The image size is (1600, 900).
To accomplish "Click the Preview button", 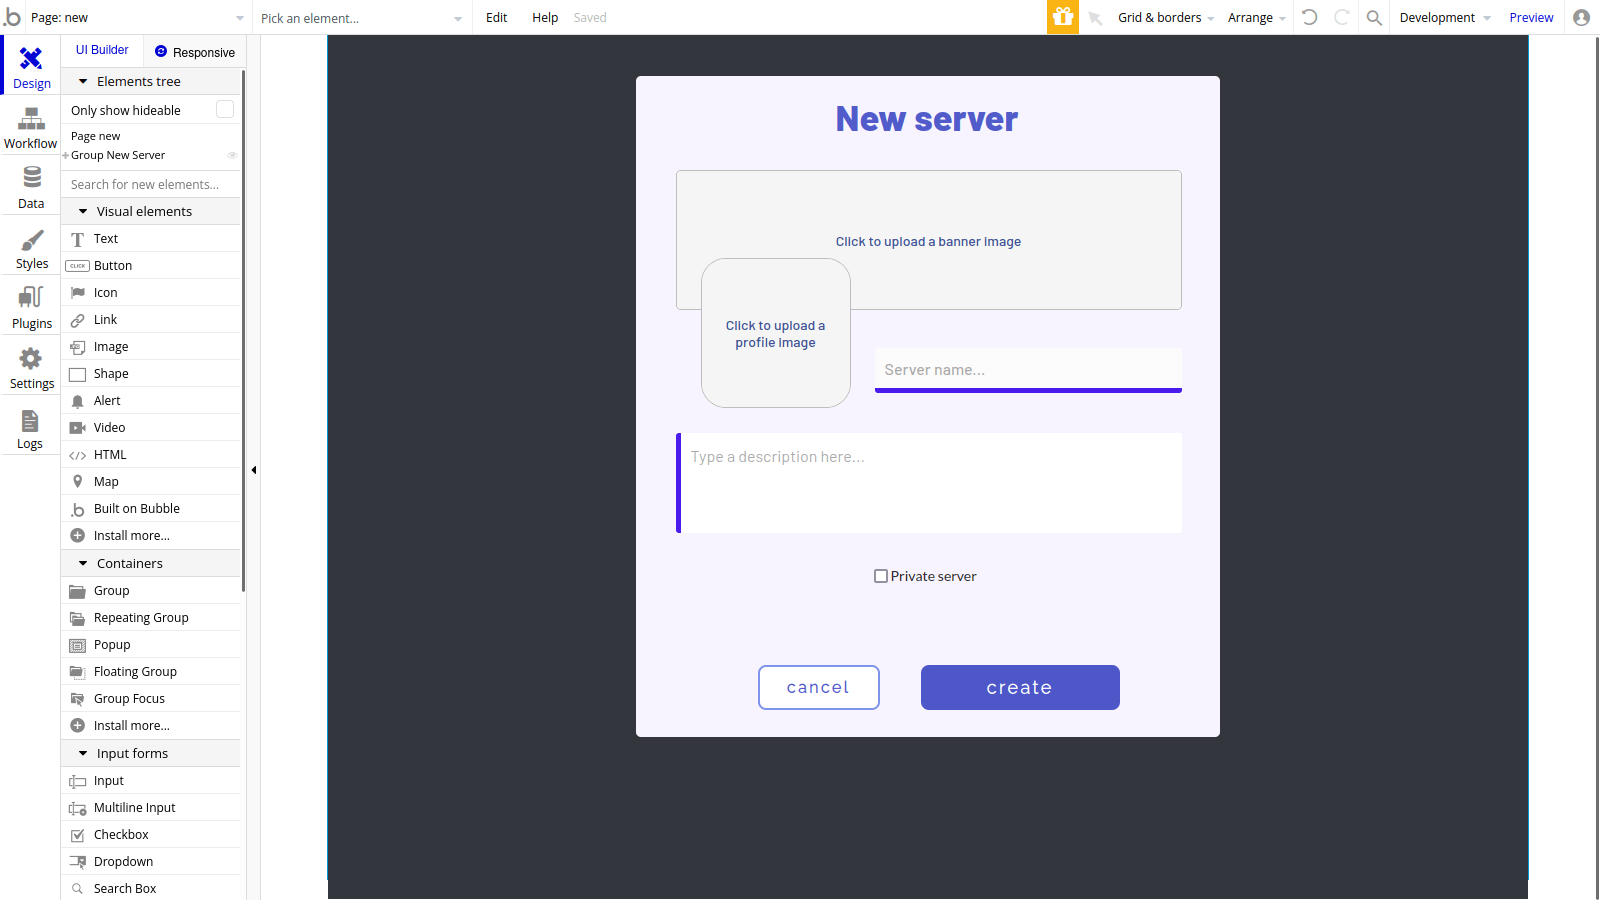I will (1531, 17).
